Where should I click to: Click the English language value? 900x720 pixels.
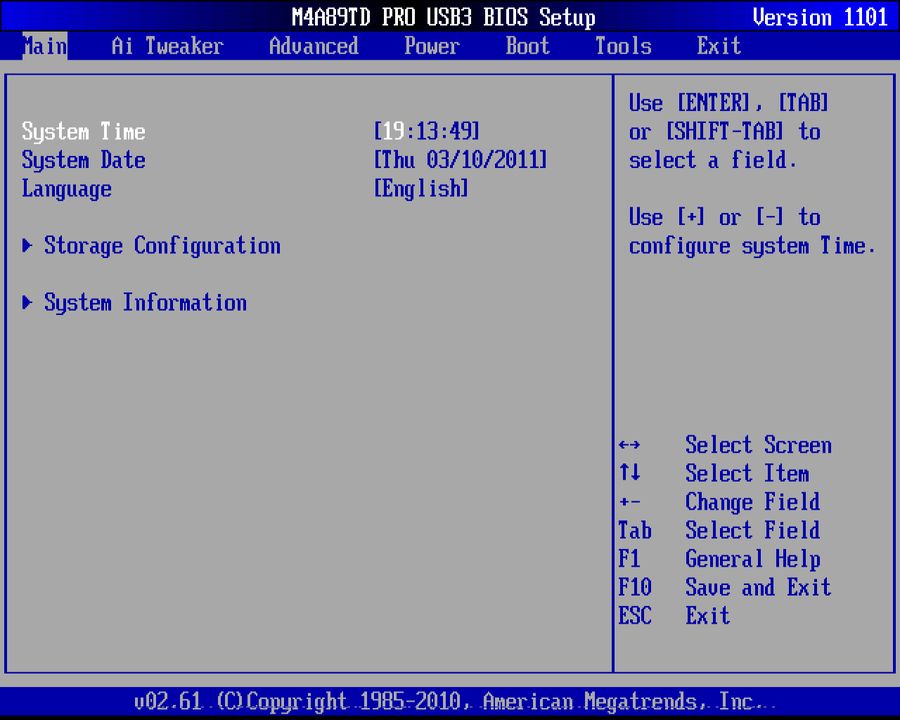(421, 189)
